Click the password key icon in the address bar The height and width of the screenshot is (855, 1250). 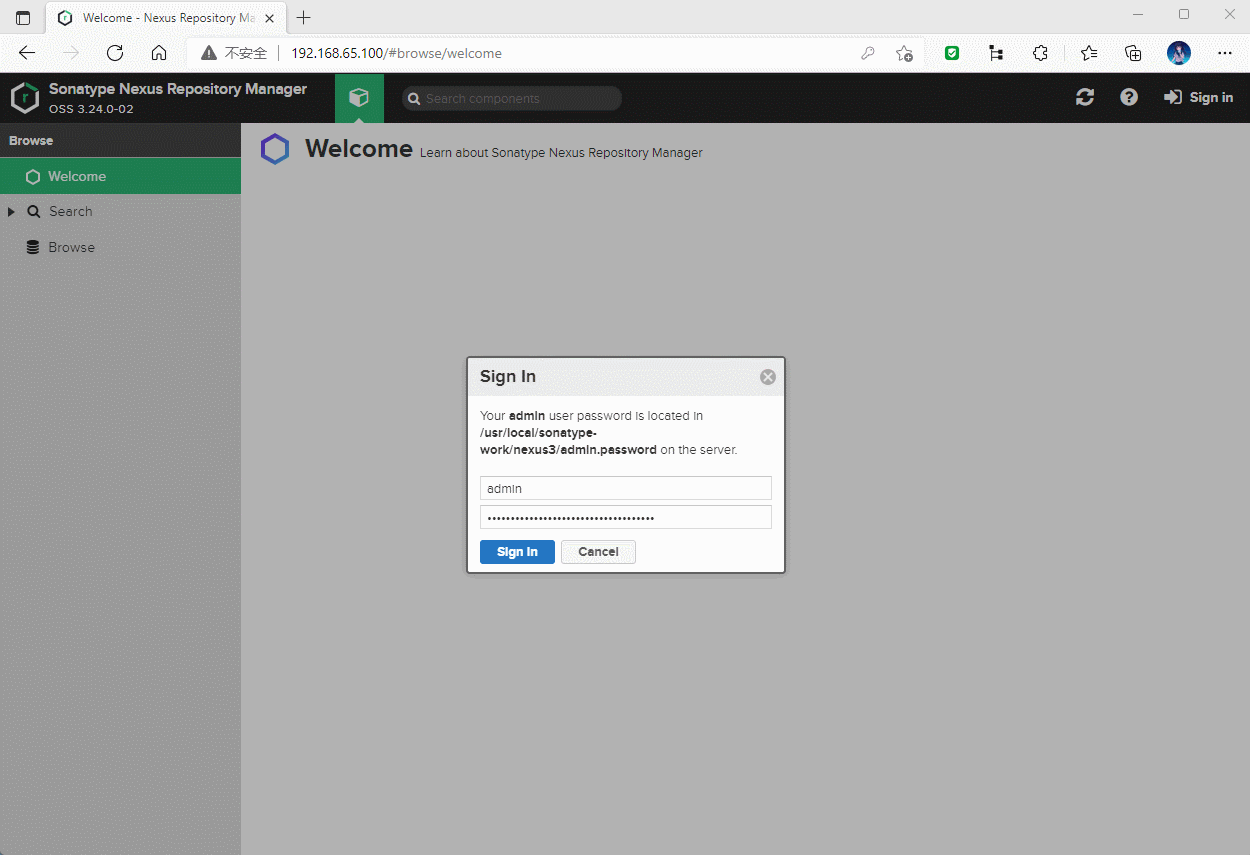(x=868, y=53)
